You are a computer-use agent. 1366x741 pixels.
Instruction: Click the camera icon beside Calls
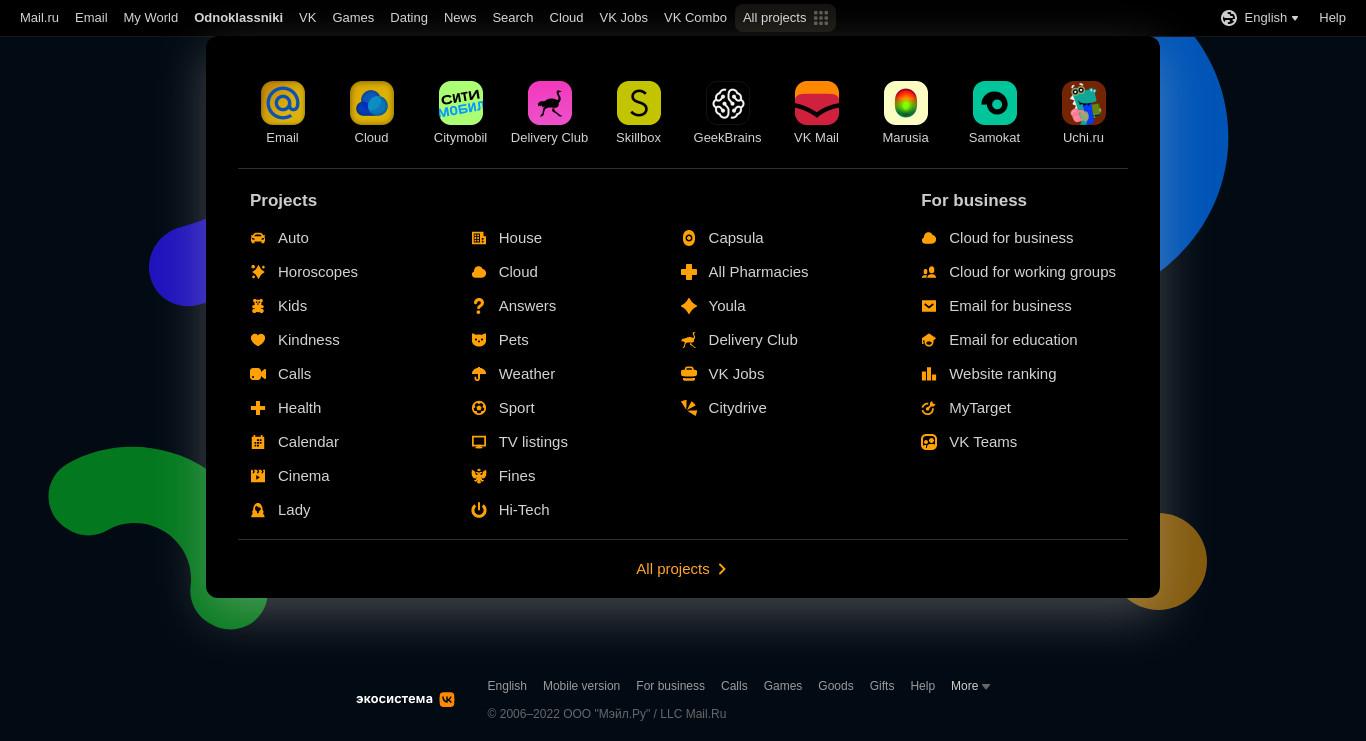(x=258, y=374)
